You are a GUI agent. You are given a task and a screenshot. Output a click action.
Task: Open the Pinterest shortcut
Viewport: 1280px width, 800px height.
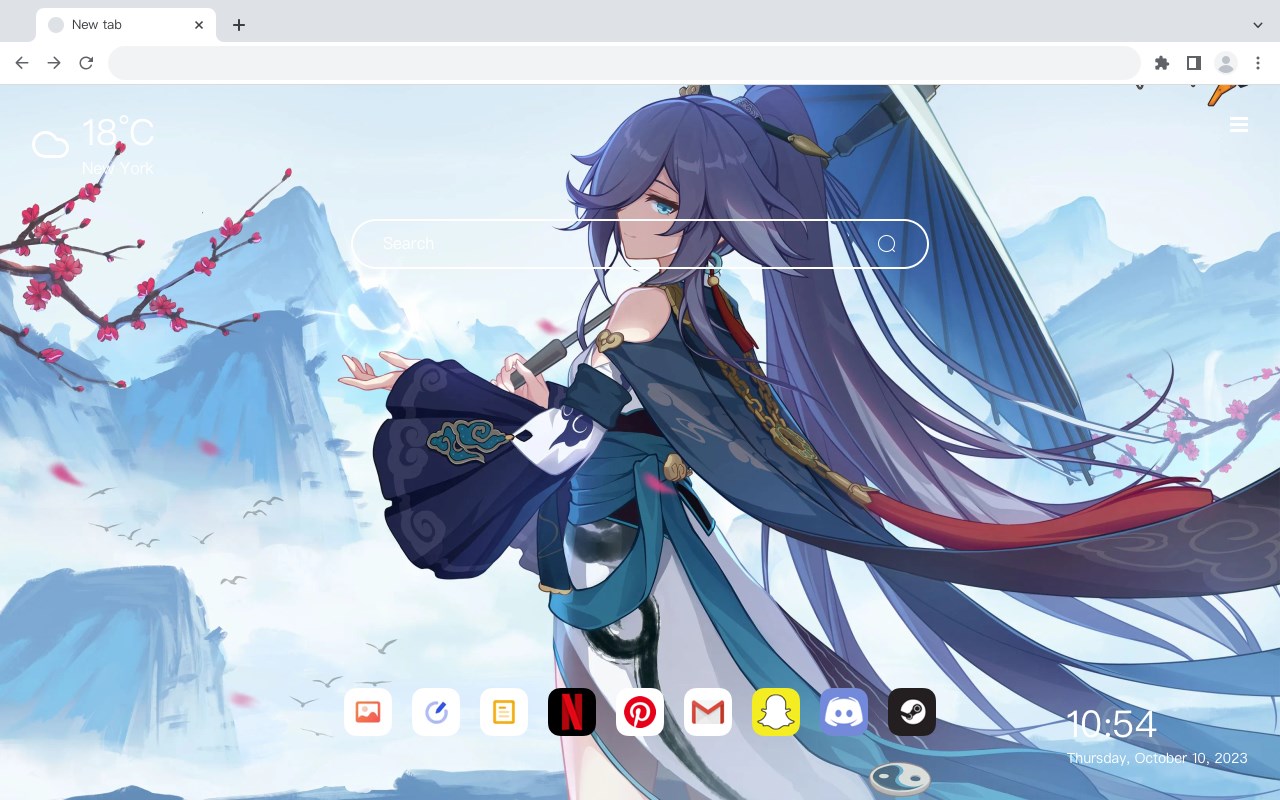pos(640,712)
